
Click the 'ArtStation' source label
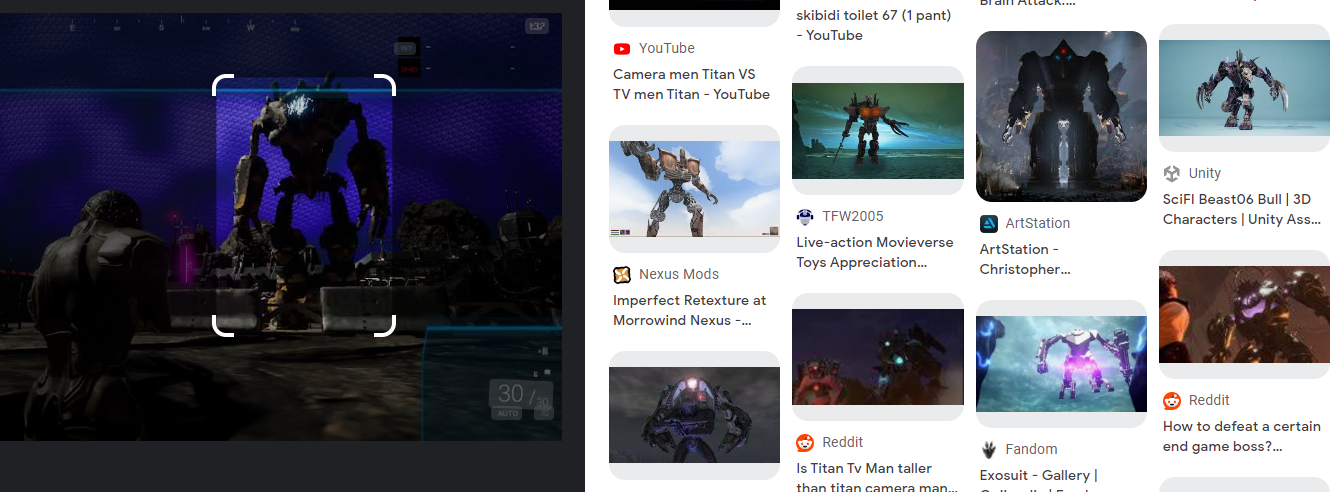1038,223
